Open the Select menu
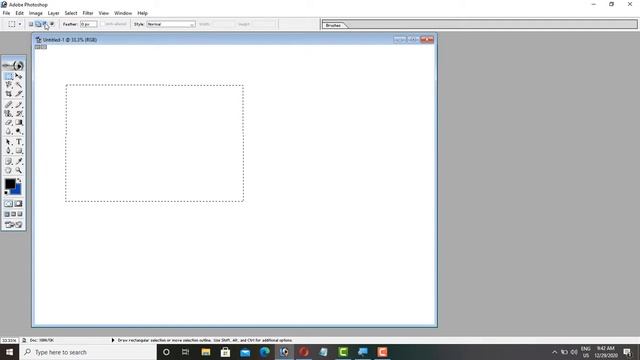This screenshot has height=360, width=640. point(71,13)
